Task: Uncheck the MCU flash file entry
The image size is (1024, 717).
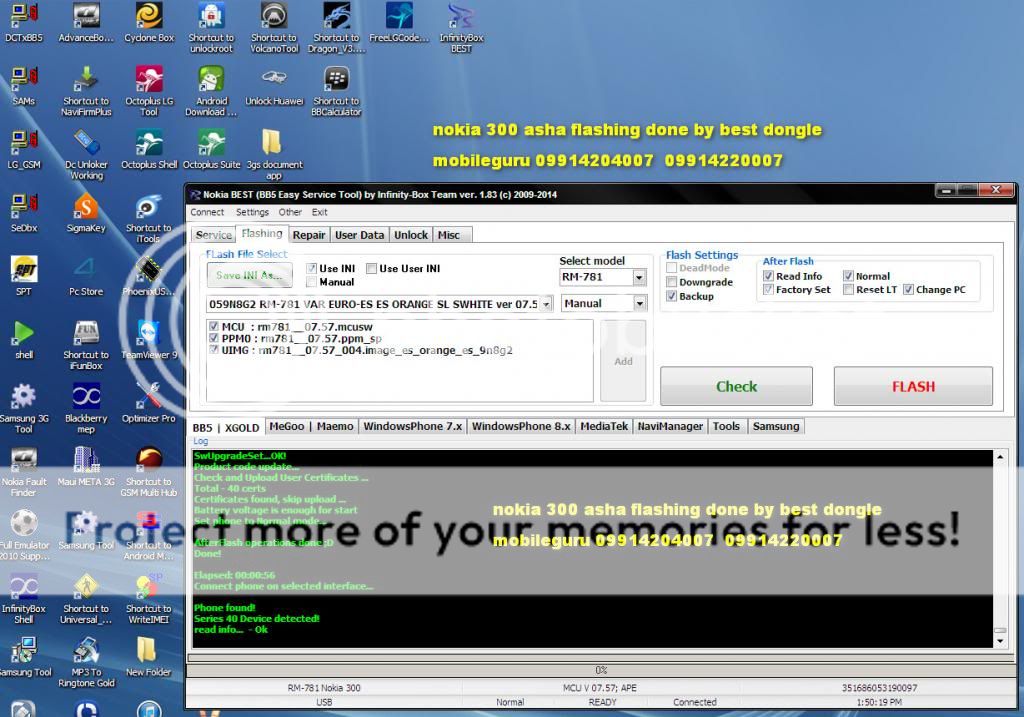Action: (214, 327)
